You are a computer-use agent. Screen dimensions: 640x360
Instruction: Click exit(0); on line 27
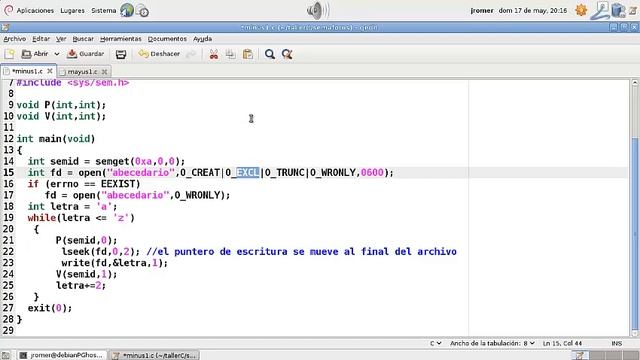coord(50,308)
